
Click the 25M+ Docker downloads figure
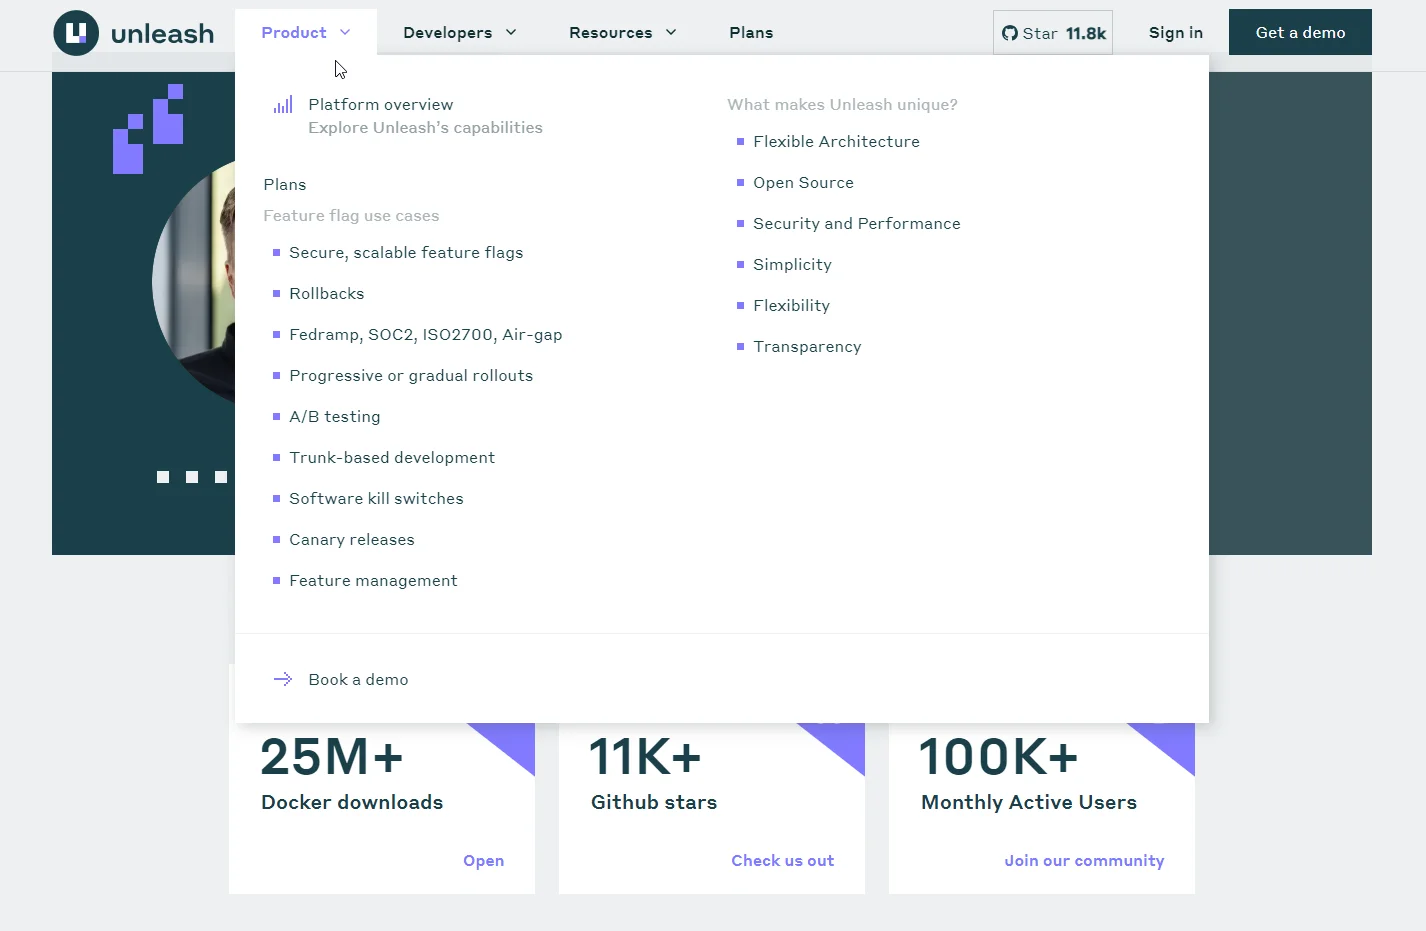[x=332, y=757]
